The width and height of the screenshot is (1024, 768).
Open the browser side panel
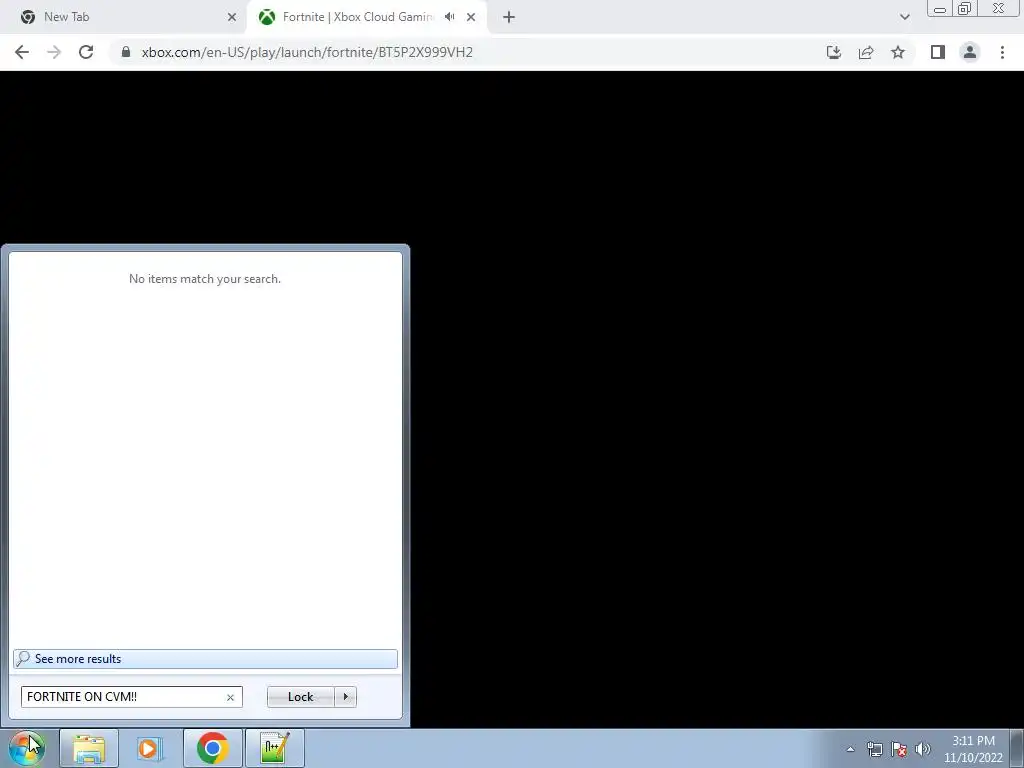tap(938, 52)
